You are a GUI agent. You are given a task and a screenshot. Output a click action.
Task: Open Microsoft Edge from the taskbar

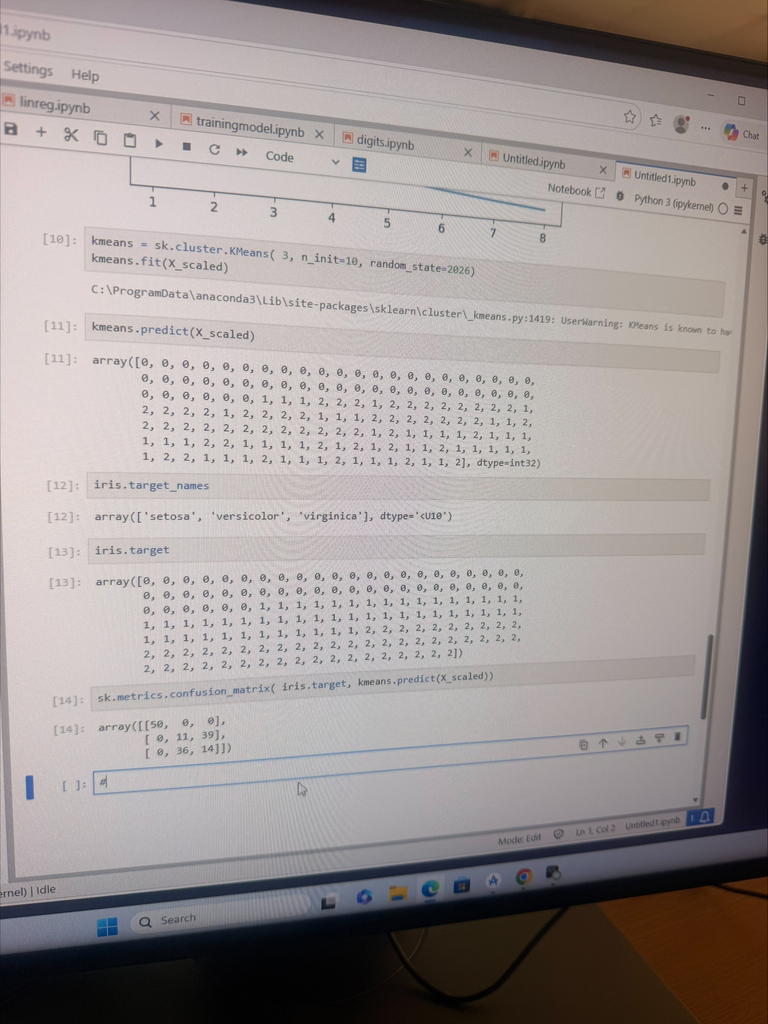pyautogui.click(x=430, y=889)
